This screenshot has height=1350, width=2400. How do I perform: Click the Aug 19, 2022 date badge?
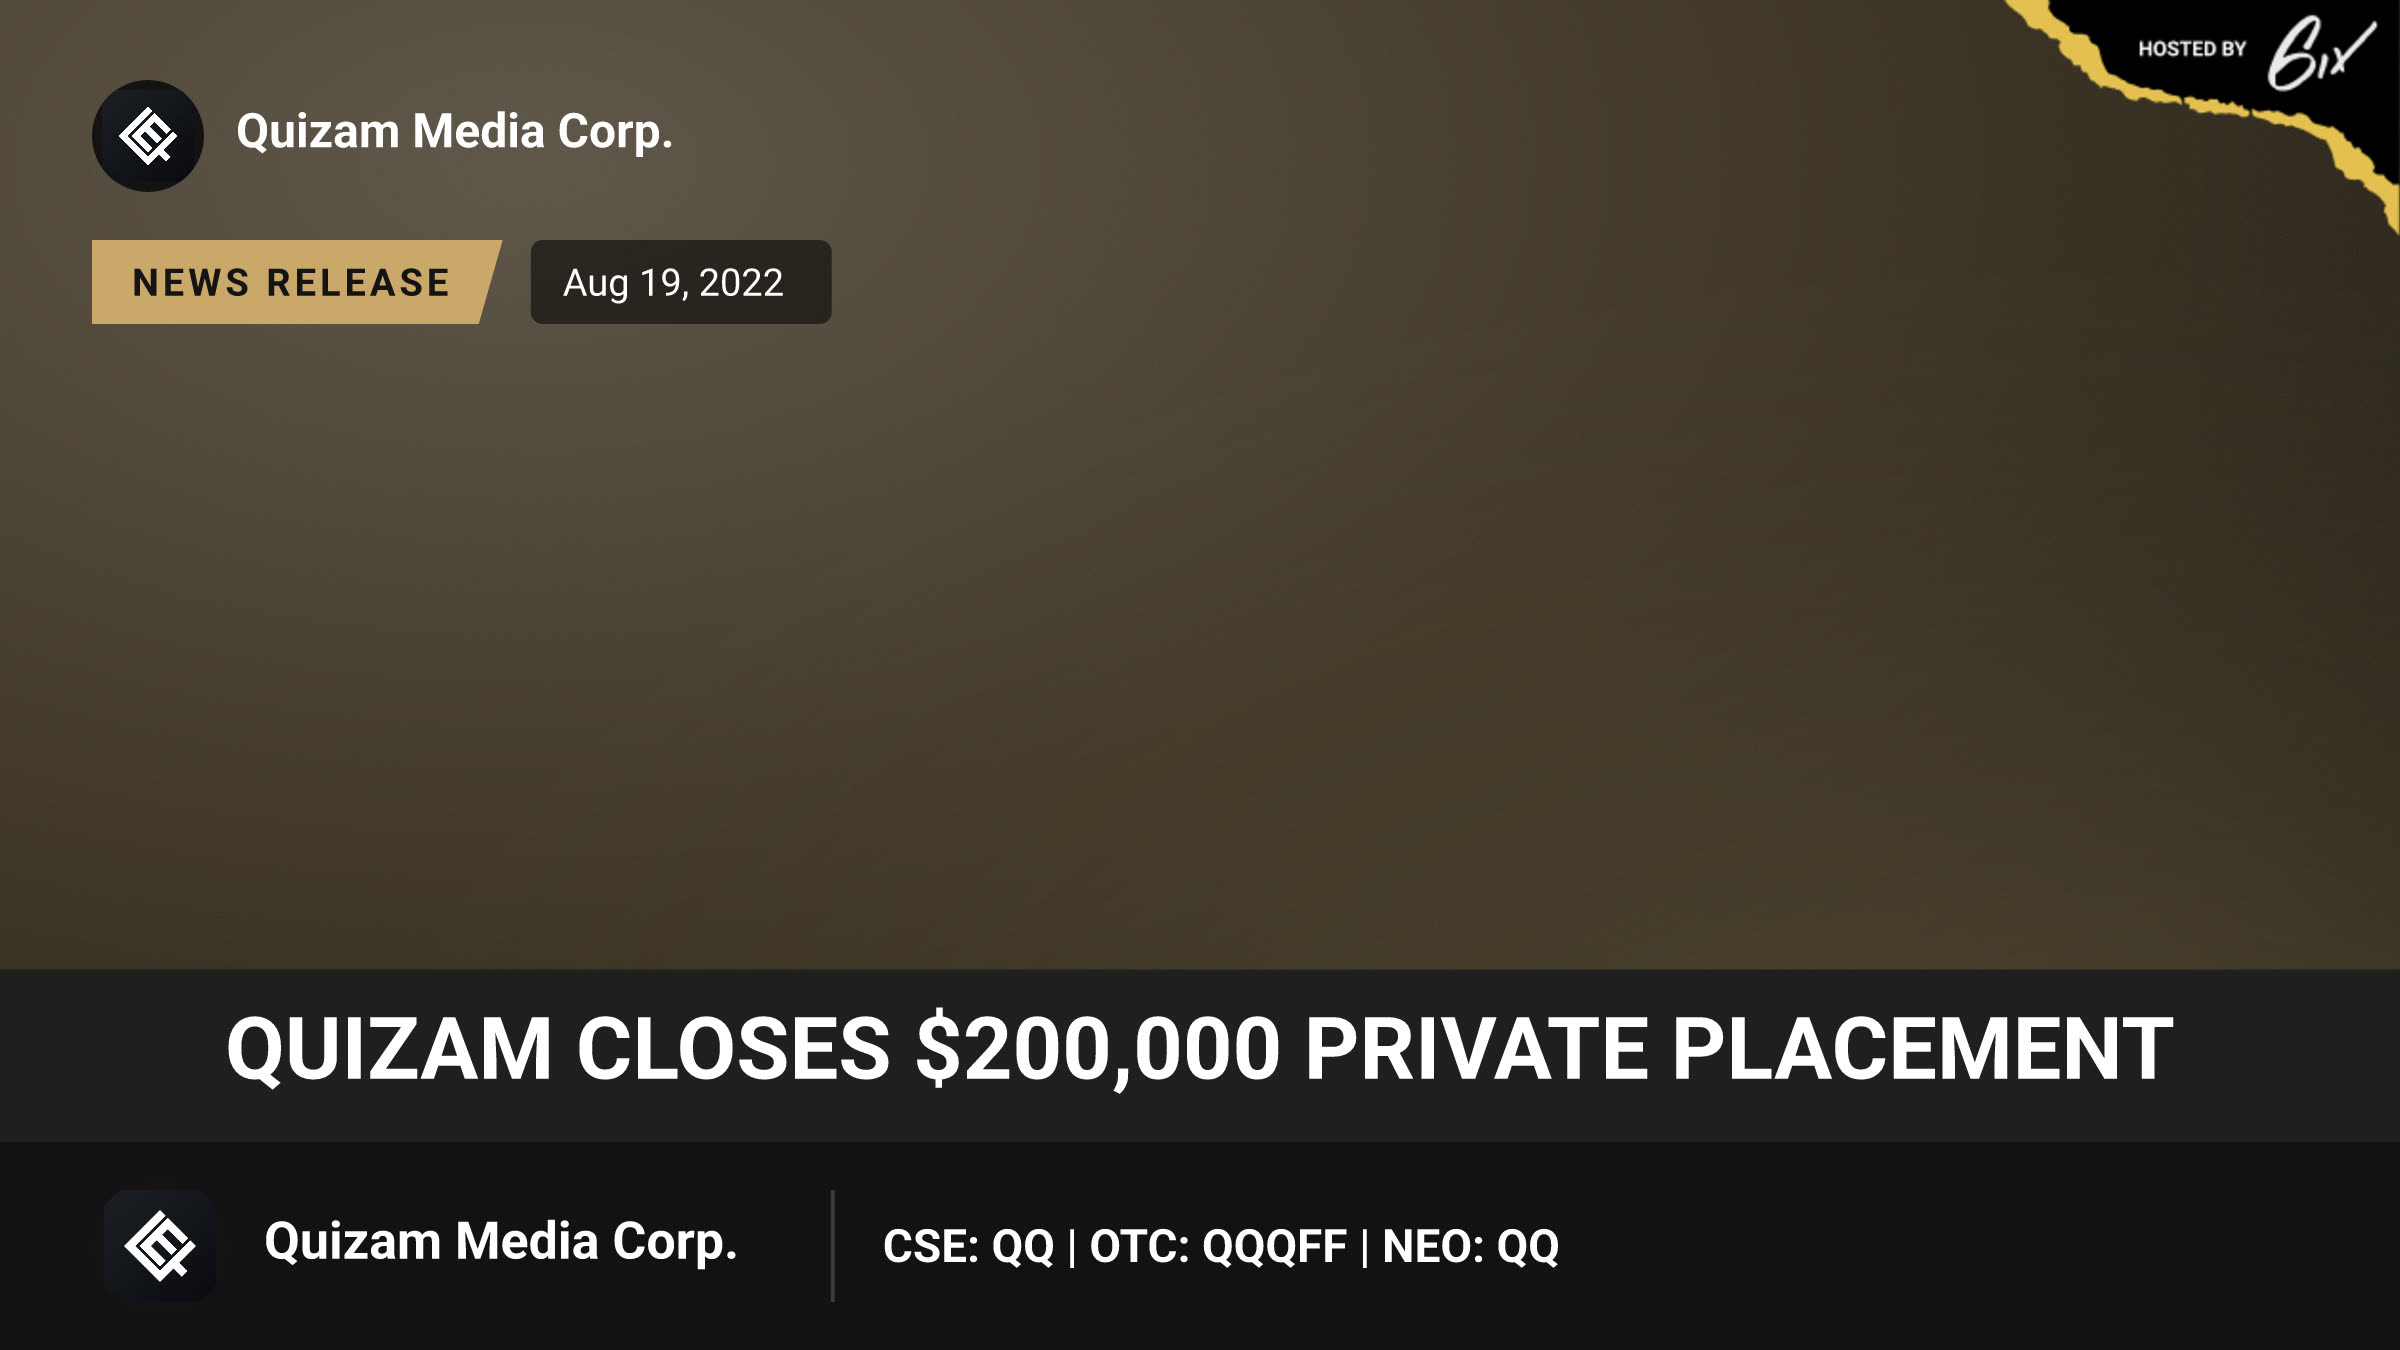(680, 282)
